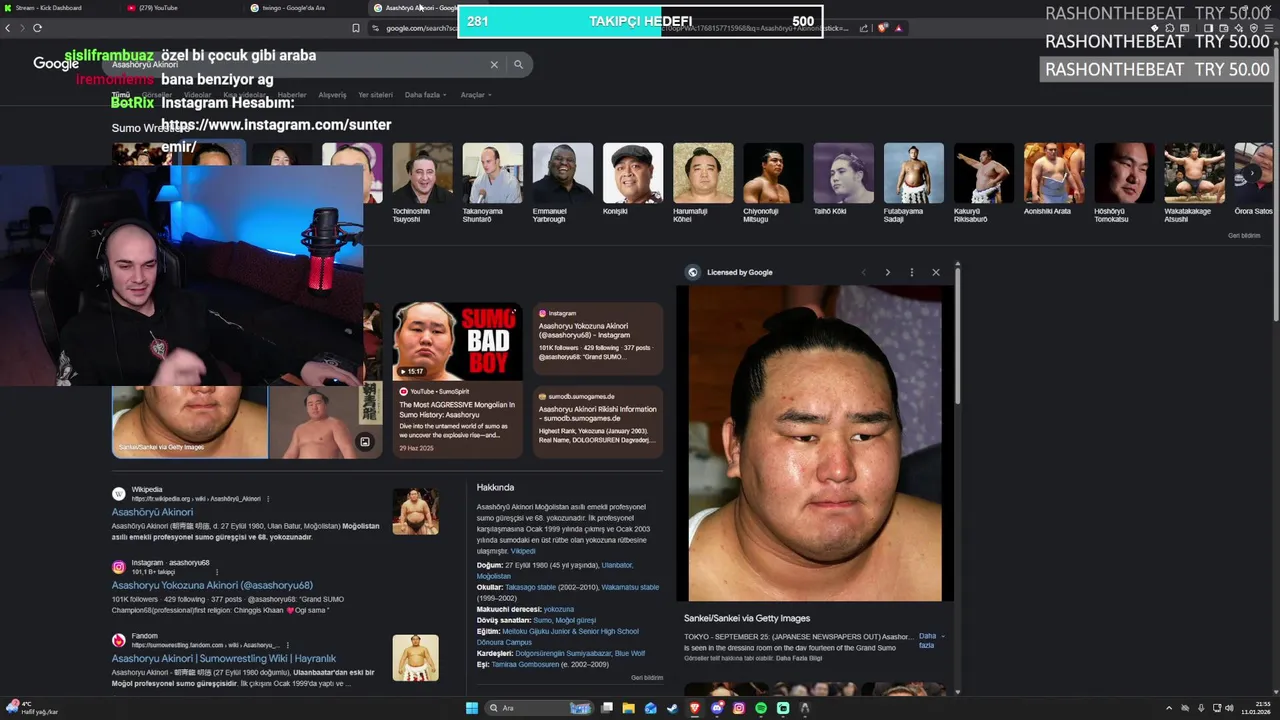Viewport: 1280px width, 720px height.
Task: Expand Daha fazla under image caption
Action: coord(930,640)
